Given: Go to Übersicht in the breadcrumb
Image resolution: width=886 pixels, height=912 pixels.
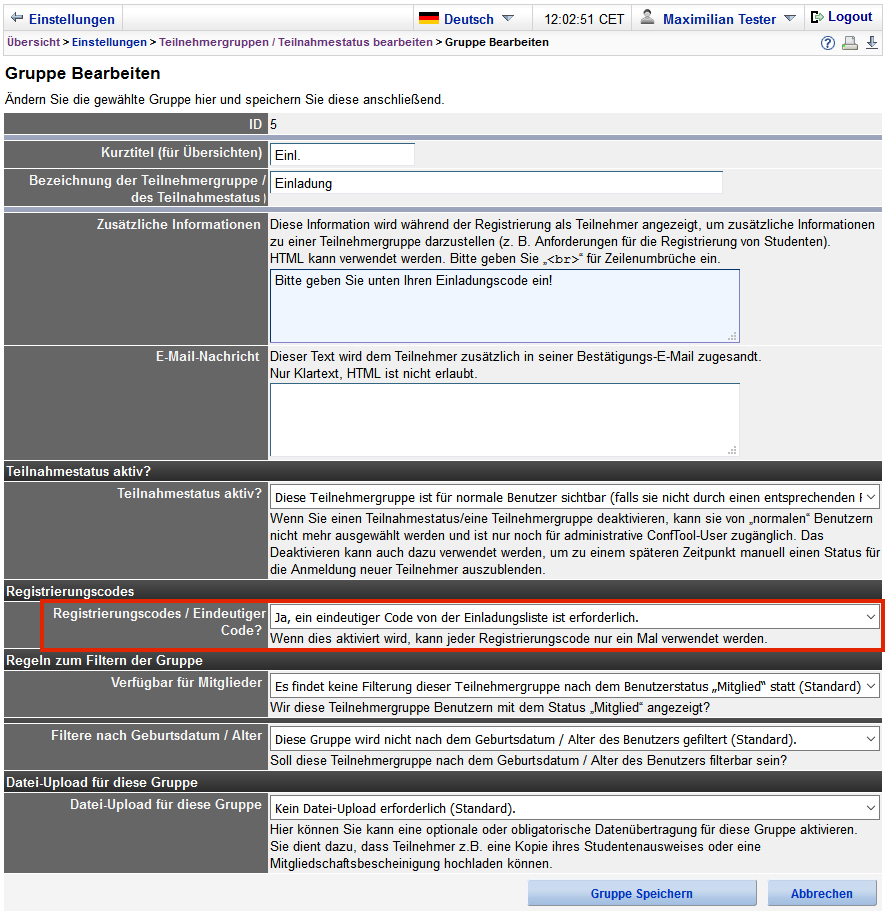Looking at the screenshot, I should click(x=33, y=42).
